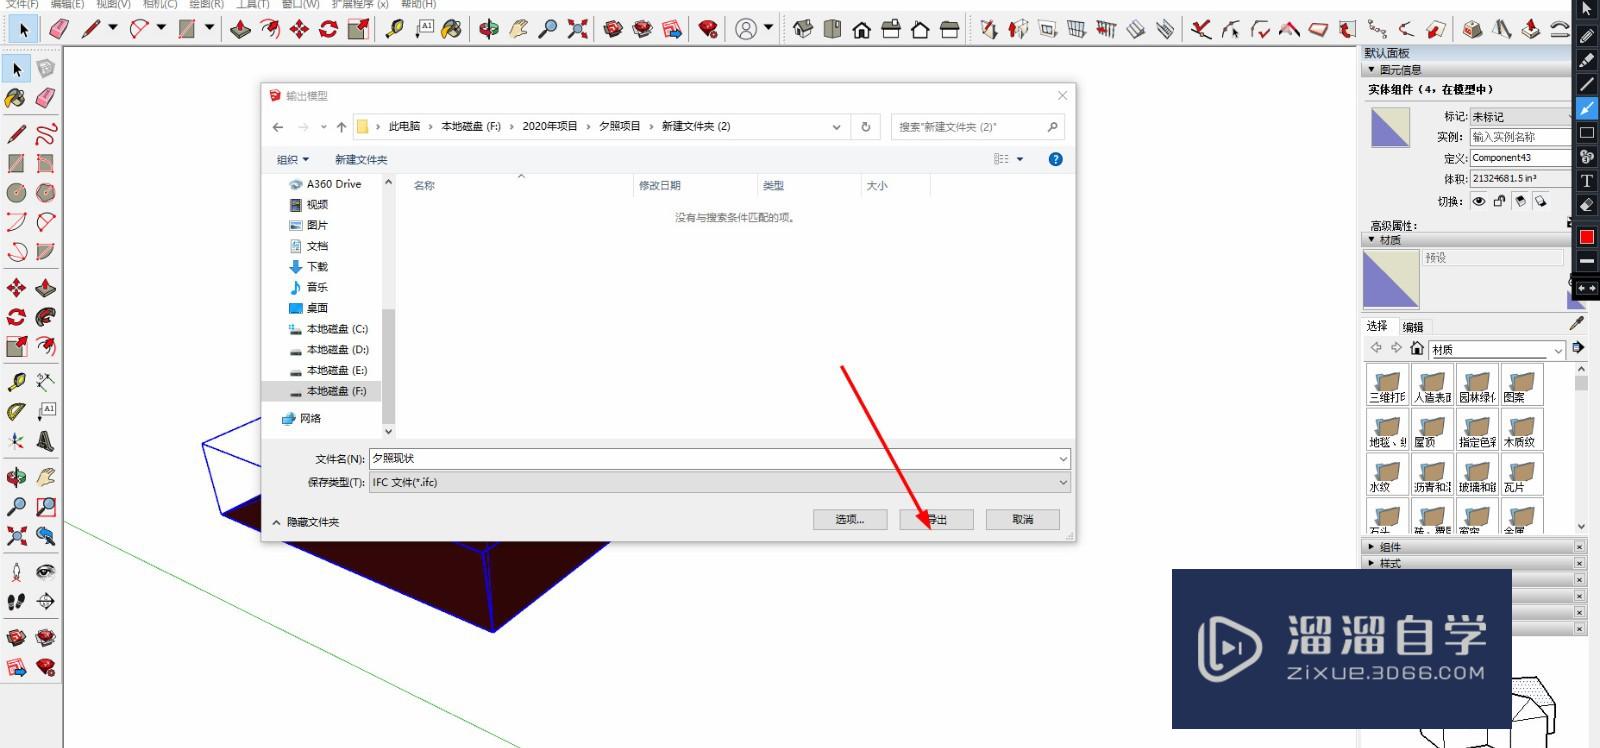Screen dimensions: 1600x748
Task: Open the materials library dropdown
Action: click(x=1557, y=350)
